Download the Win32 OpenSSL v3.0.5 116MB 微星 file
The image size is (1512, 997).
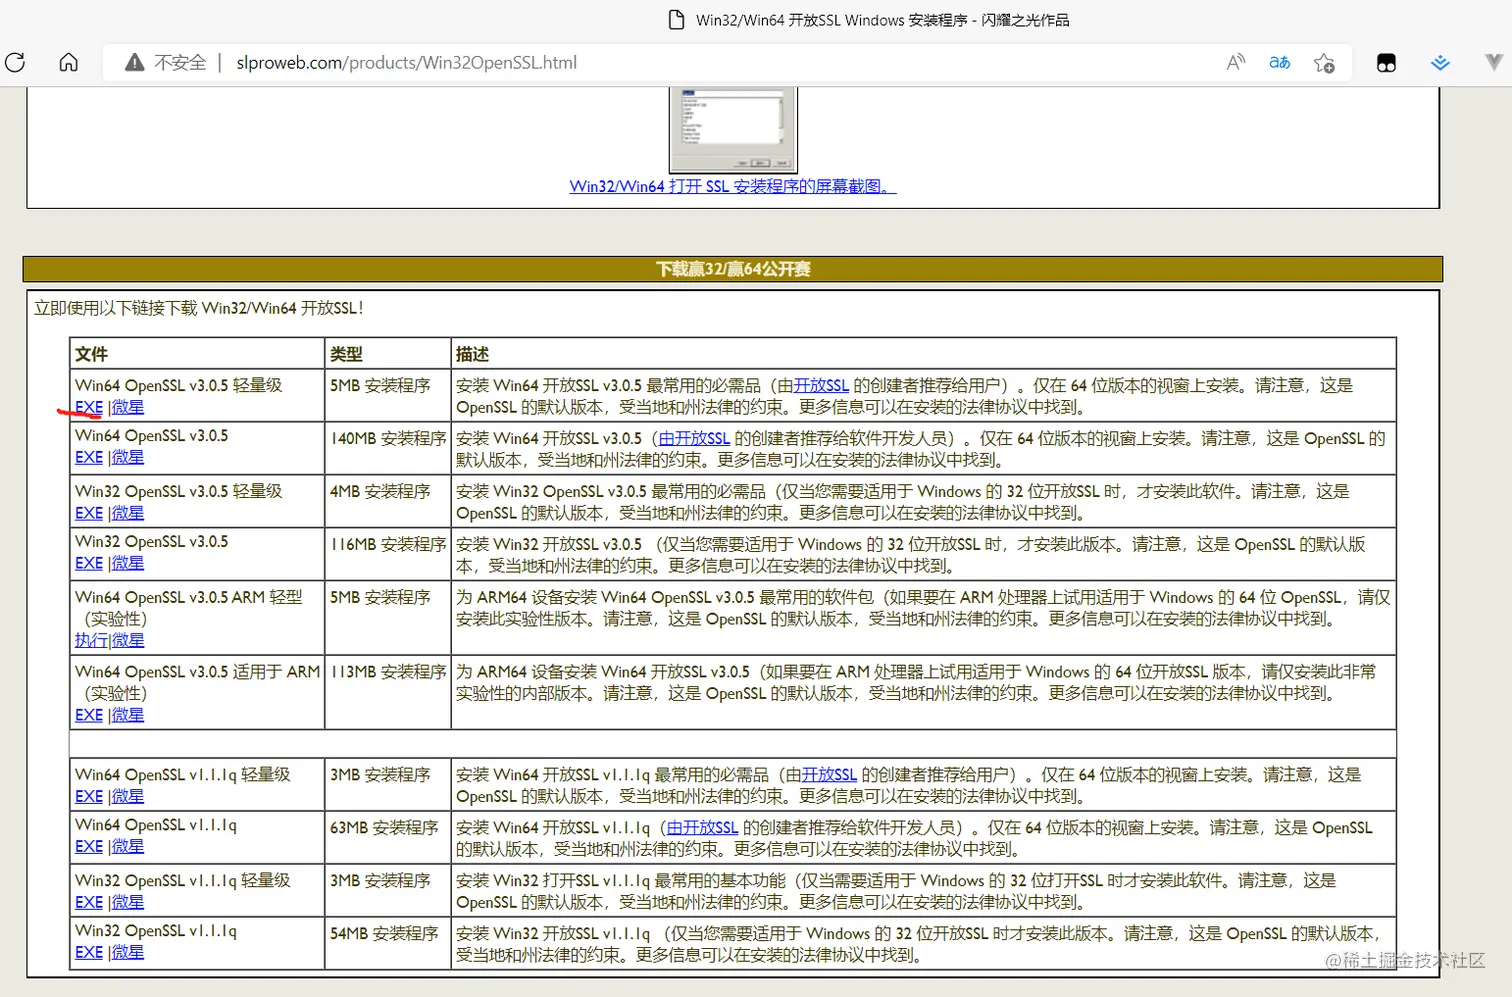tap(127, 563)
